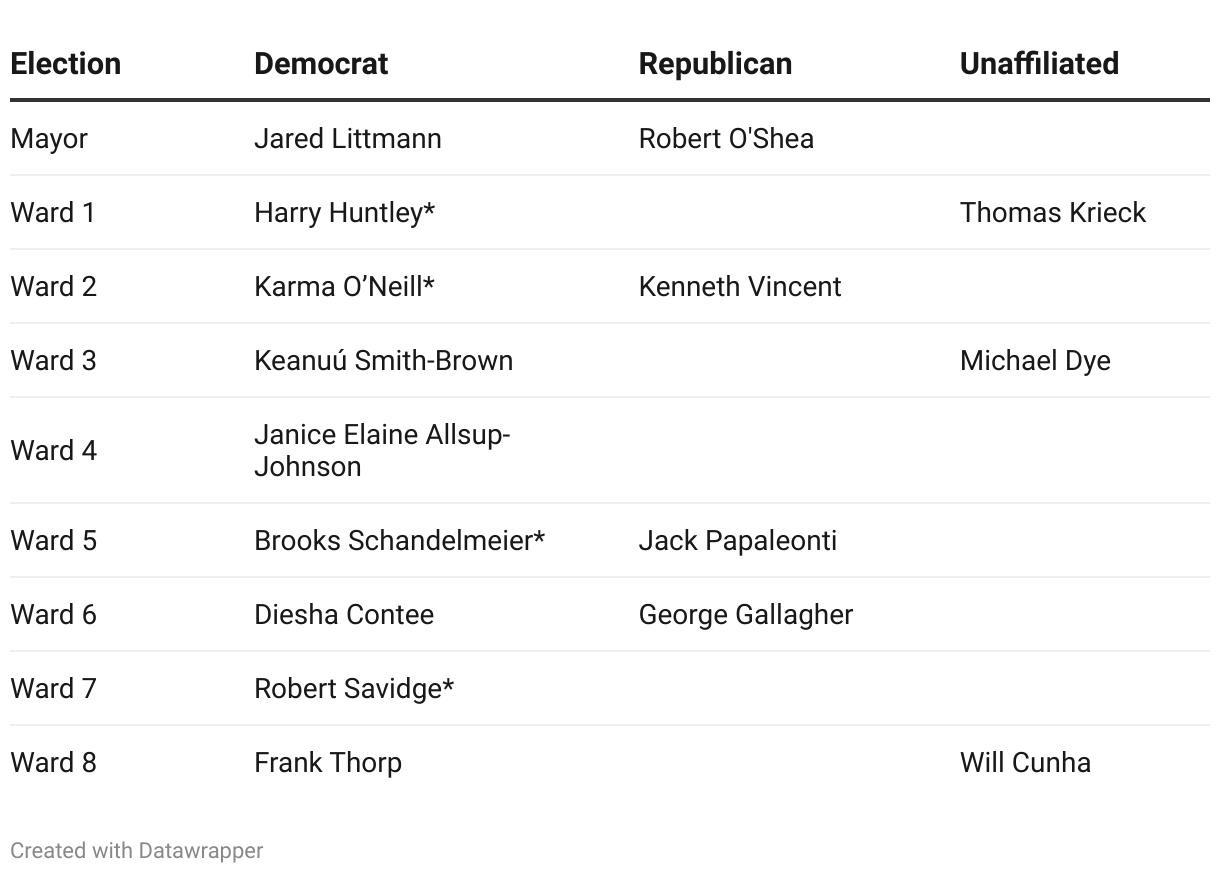Click the Unaffiliated column header

[1039, 64]
